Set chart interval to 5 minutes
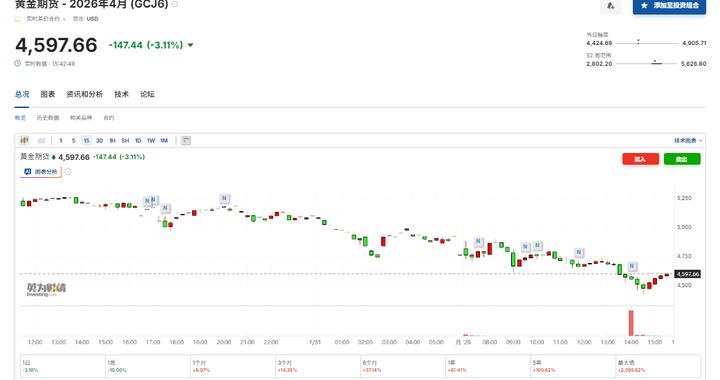Viewport: 720px width, 380px height. [73, 140]
